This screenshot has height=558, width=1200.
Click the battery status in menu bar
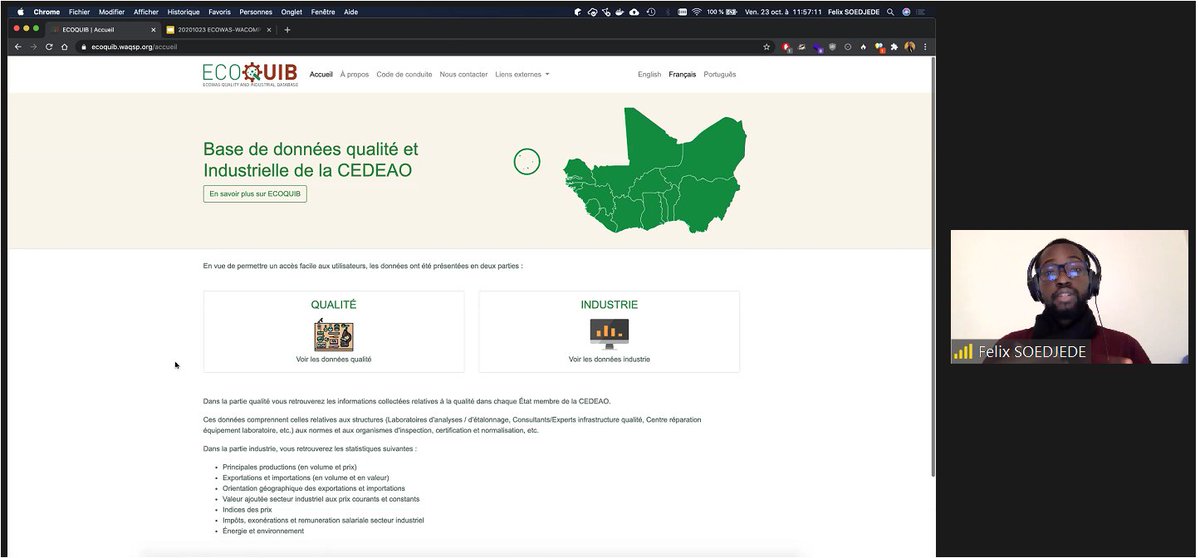pyautogui.click(x=721, y=12)
